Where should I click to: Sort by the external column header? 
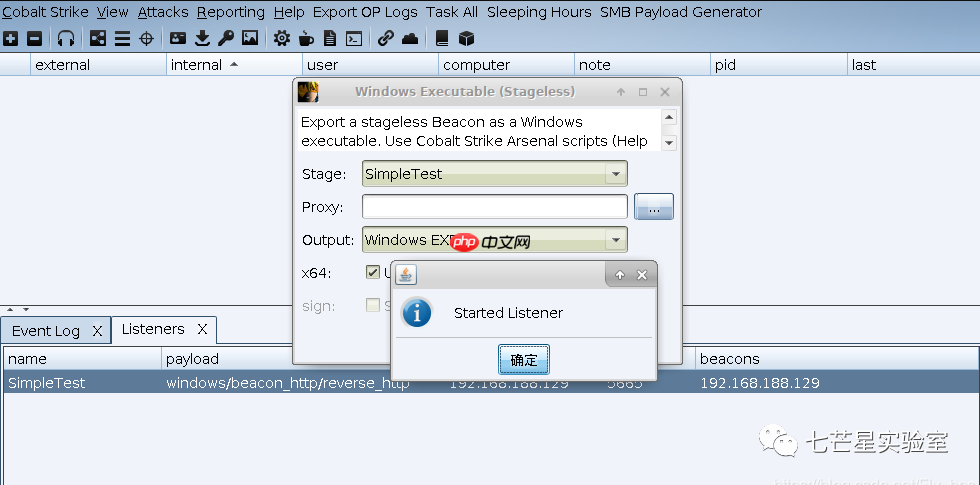(99, 65)
